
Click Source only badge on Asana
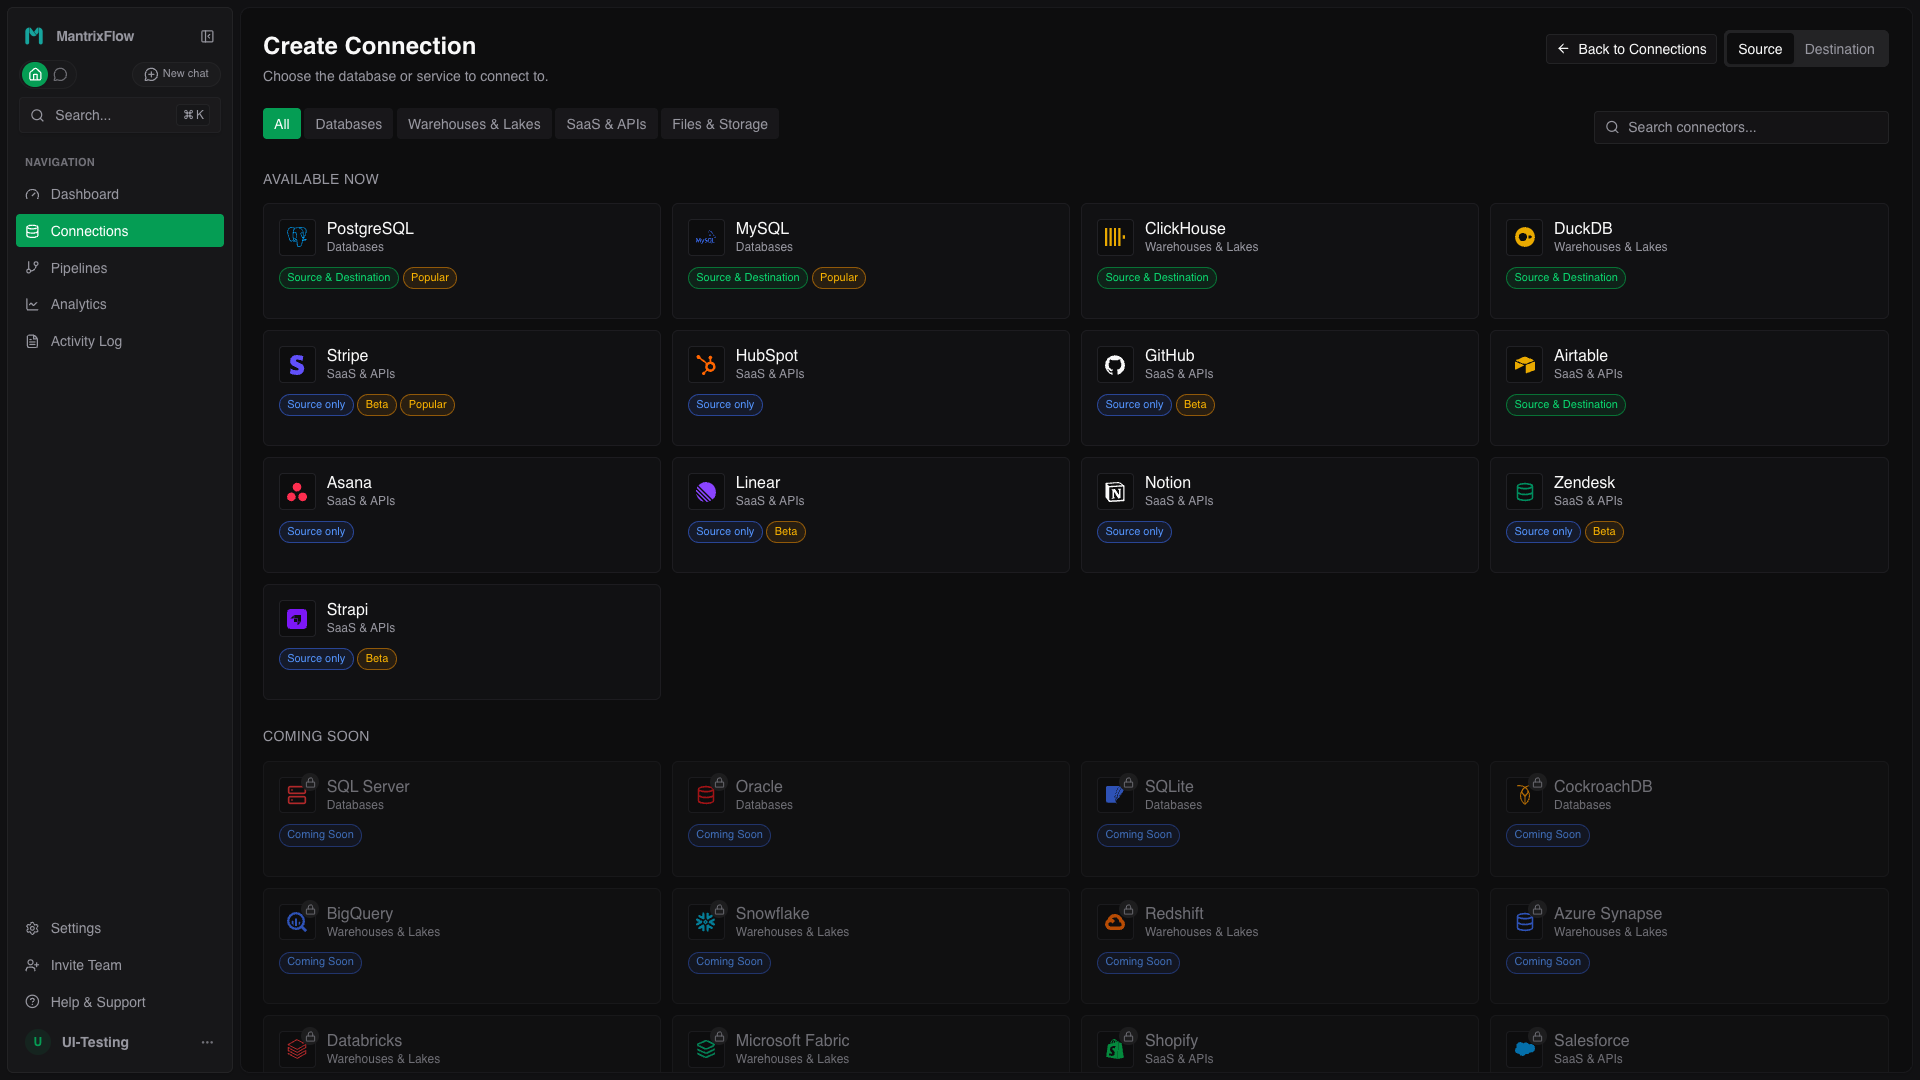click(316, 532)
